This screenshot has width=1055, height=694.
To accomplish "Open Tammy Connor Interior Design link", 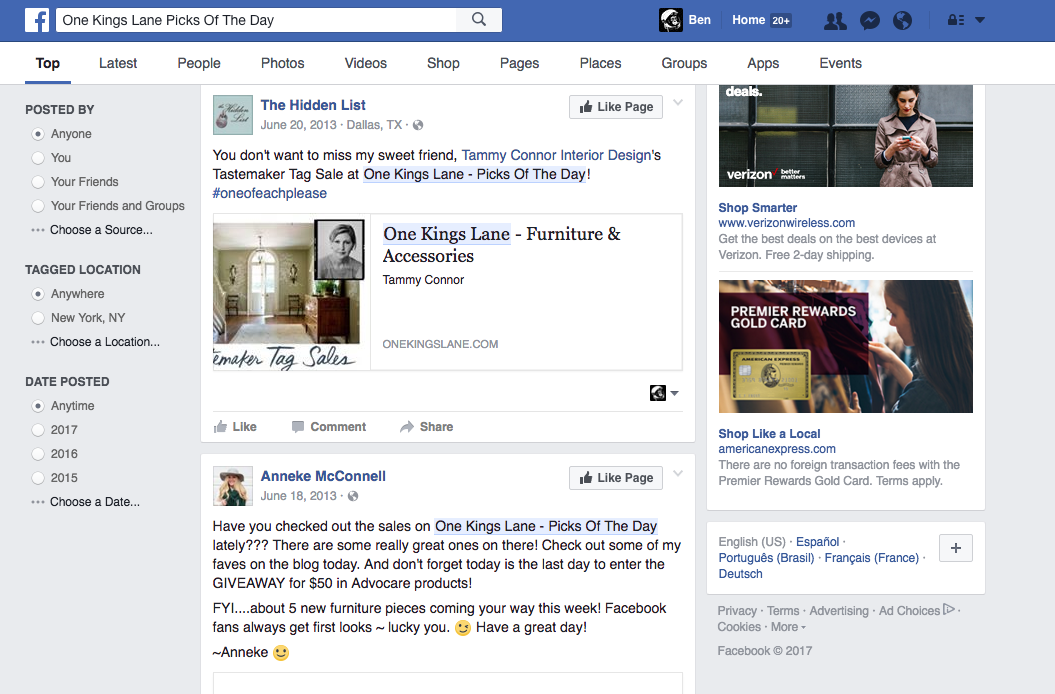I will (x=556, y=155).
